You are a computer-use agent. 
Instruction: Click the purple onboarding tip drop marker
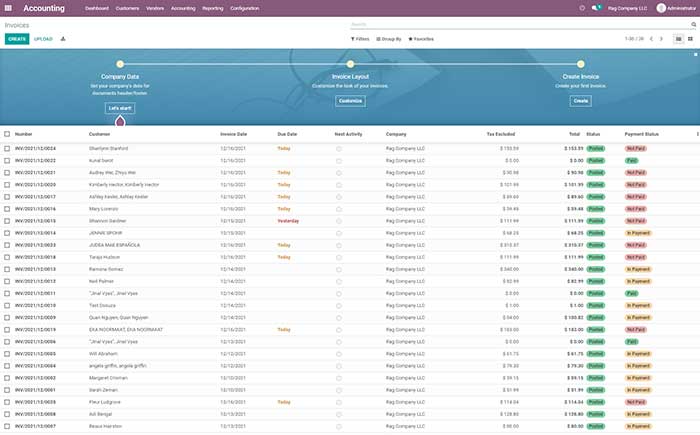point(120,121)
